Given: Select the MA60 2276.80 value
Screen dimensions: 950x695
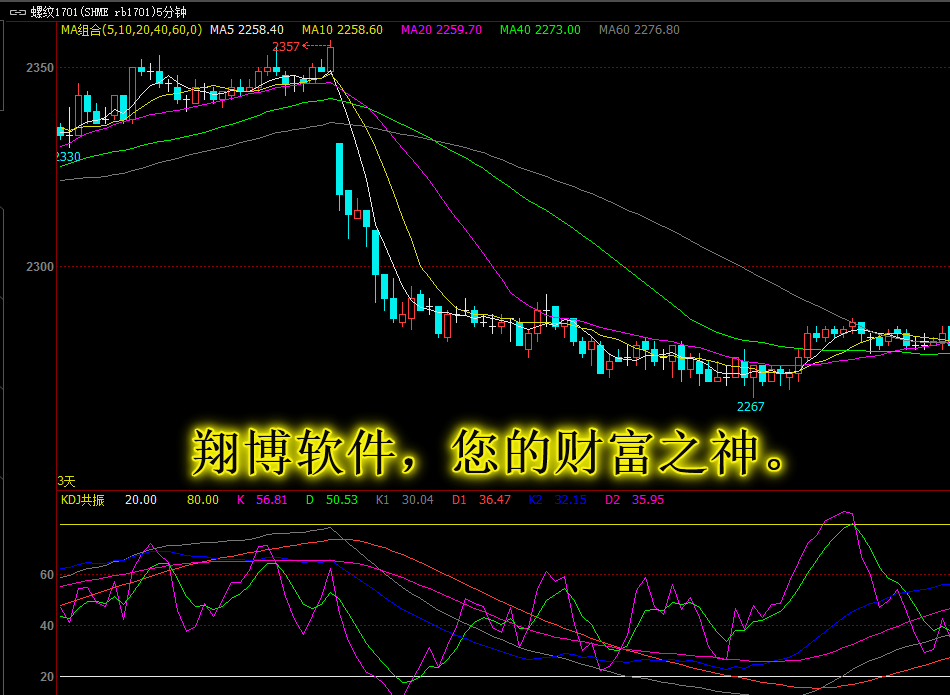Looking at the screenshot, I should pos(639,30).
